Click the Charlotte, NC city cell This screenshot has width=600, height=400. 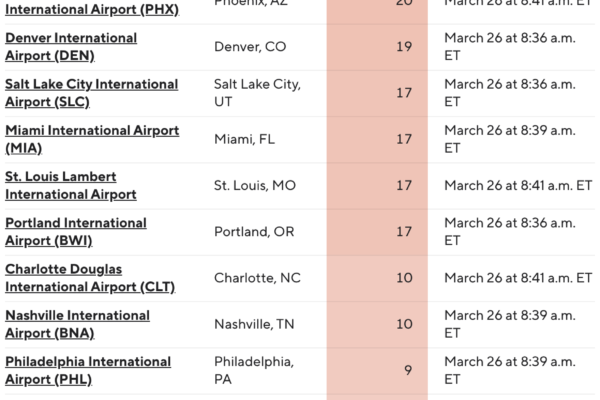[257, 278]
